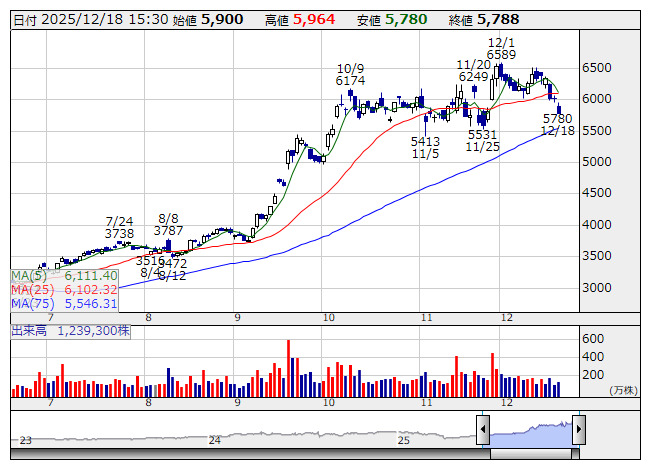
Task: Click the 5413 11/5 low annotation
Action: [425, 148]
